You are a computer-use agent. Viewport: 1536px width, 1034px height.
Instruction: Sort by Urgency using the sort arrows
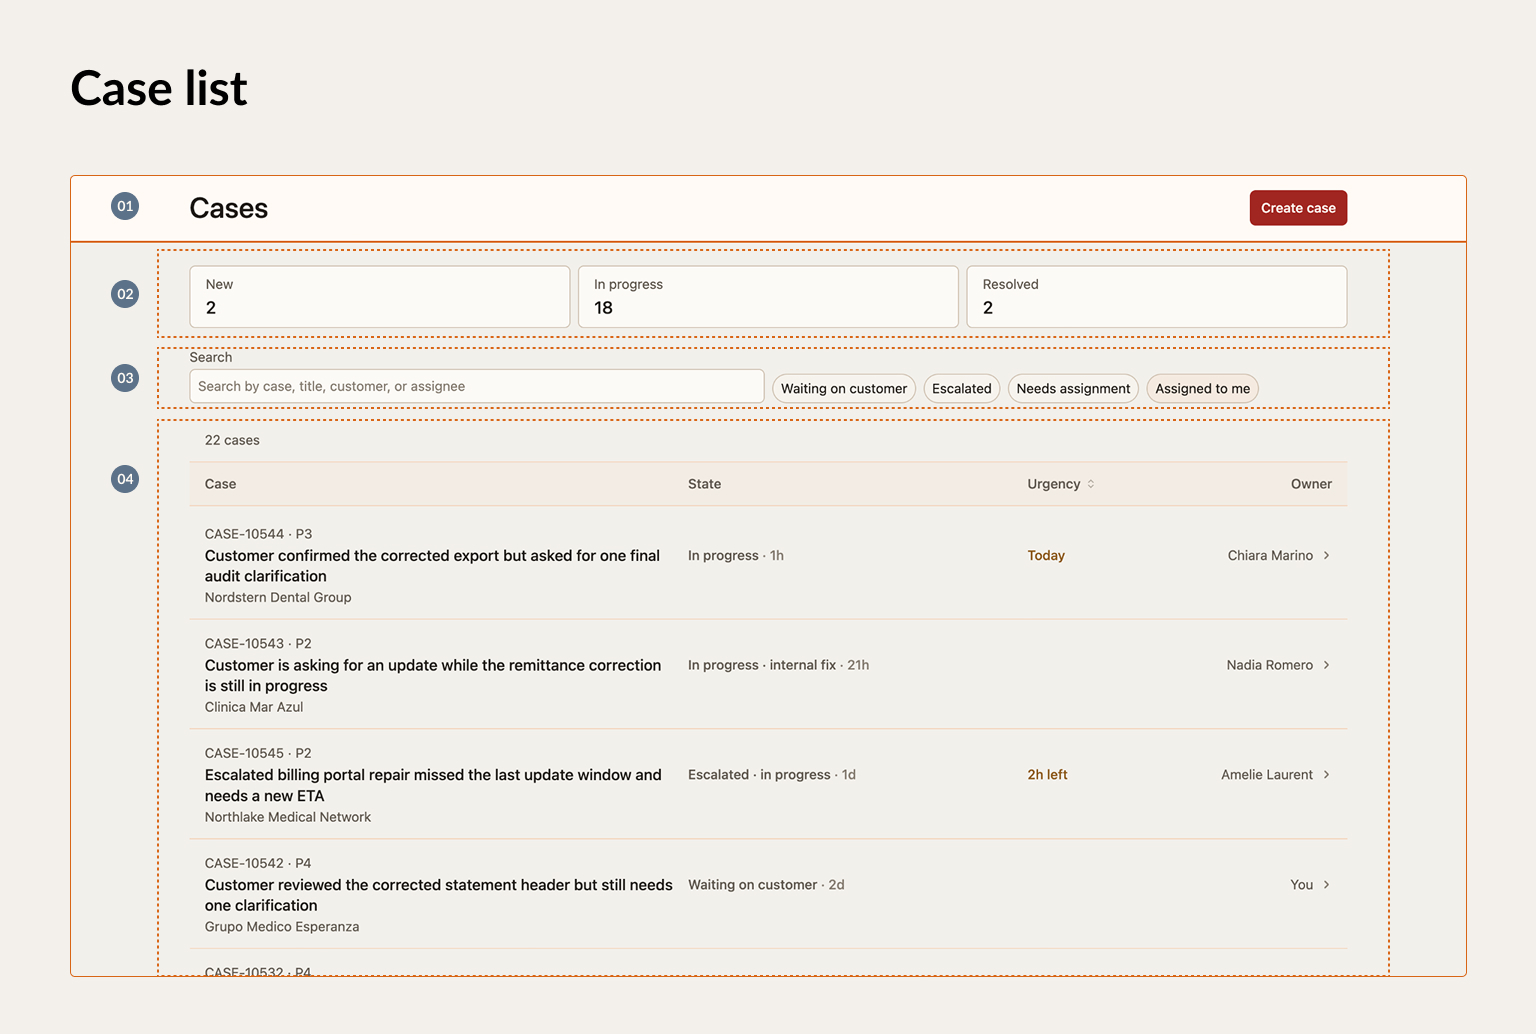(1091, 484)
